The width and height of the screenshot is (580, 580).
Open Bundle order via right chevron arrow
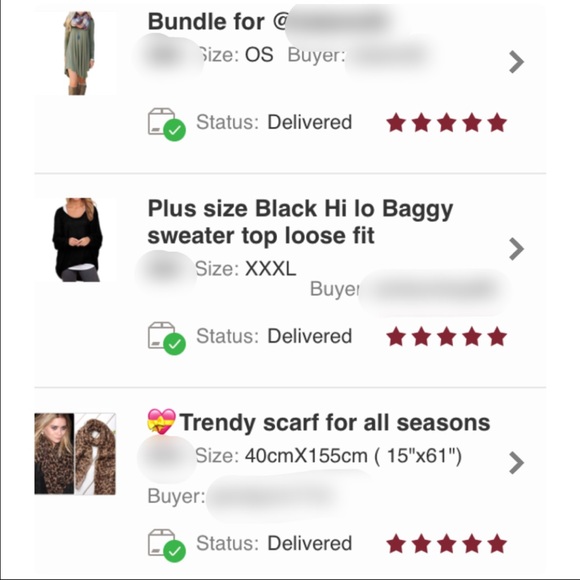tap(516, 62)
